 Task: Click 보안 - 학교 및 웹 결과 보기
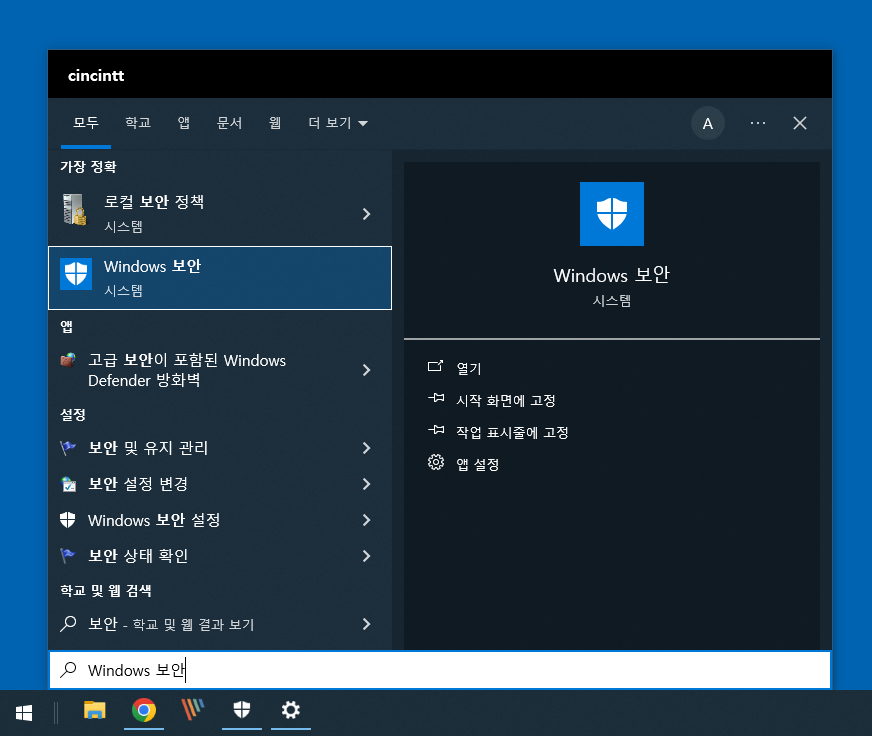tap(220, 624)
